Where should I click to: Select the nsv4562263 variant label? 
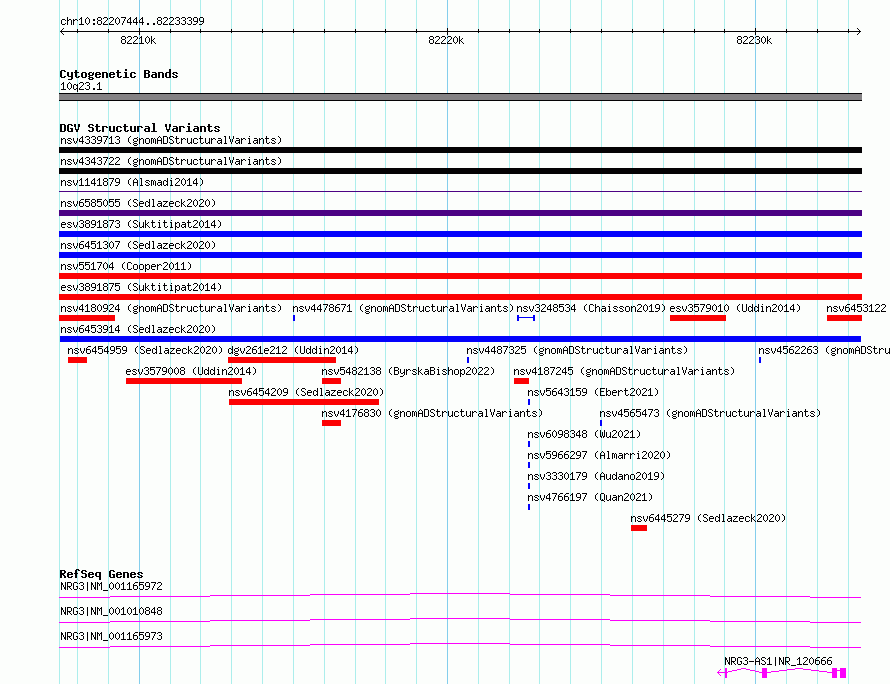824,350
